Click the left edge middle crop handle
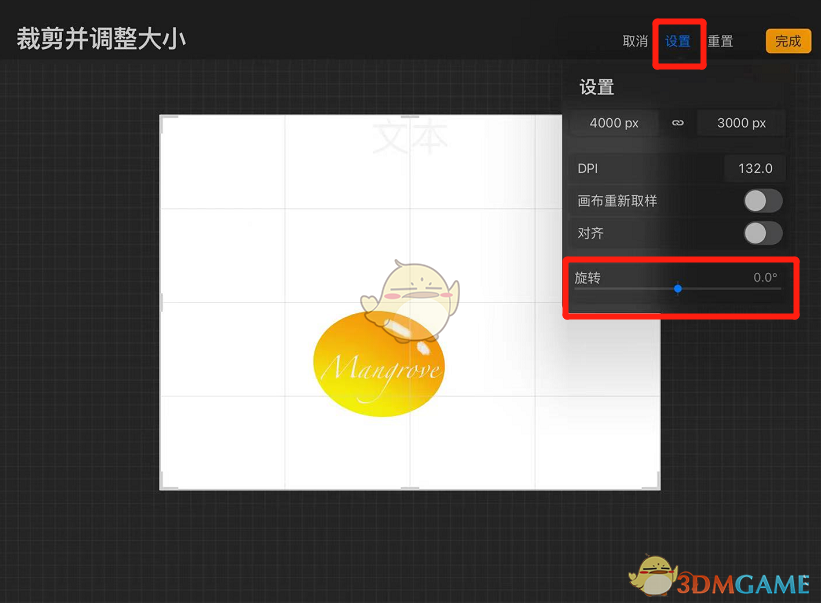This screenshot has width=821, height=603. tap(162, 302)
